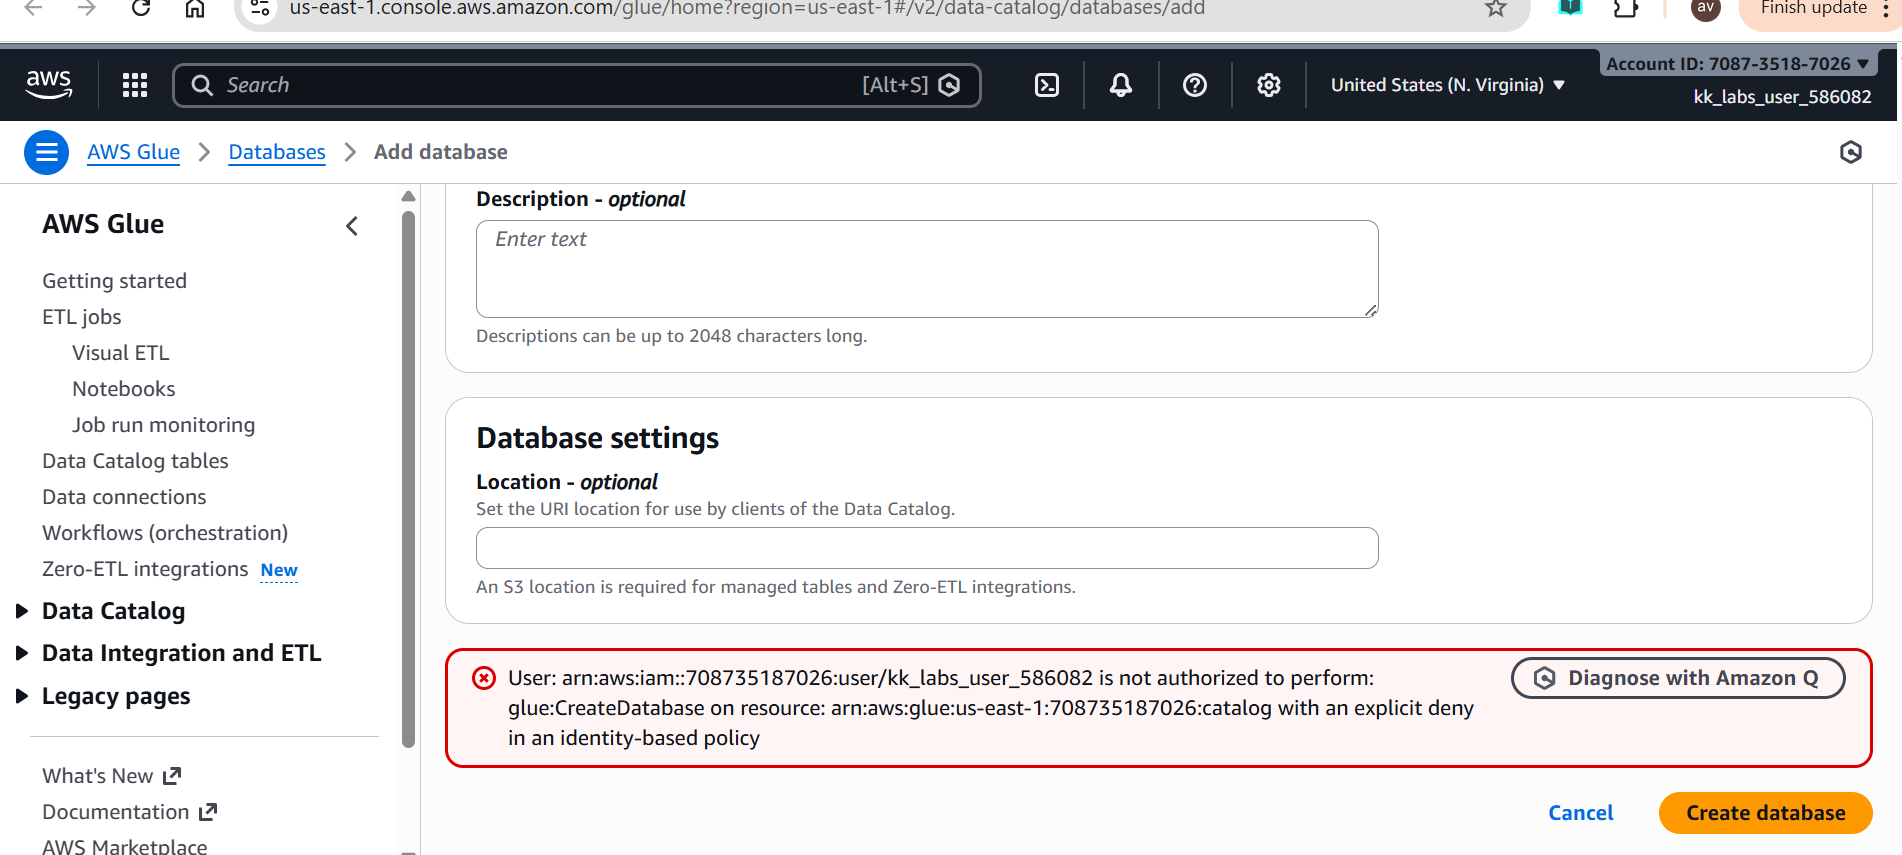The height and width of the screenshot is (855, 1902).
Task: Go to Data Catalog tables
Action: [135, 461]
